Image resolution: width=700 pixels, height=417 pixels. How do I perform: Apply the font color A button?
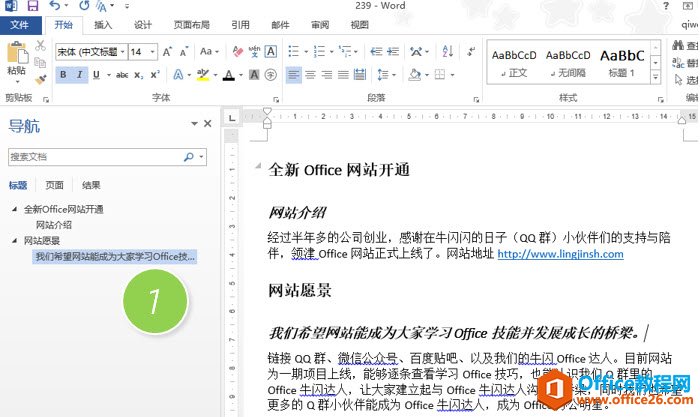point(229,75)
